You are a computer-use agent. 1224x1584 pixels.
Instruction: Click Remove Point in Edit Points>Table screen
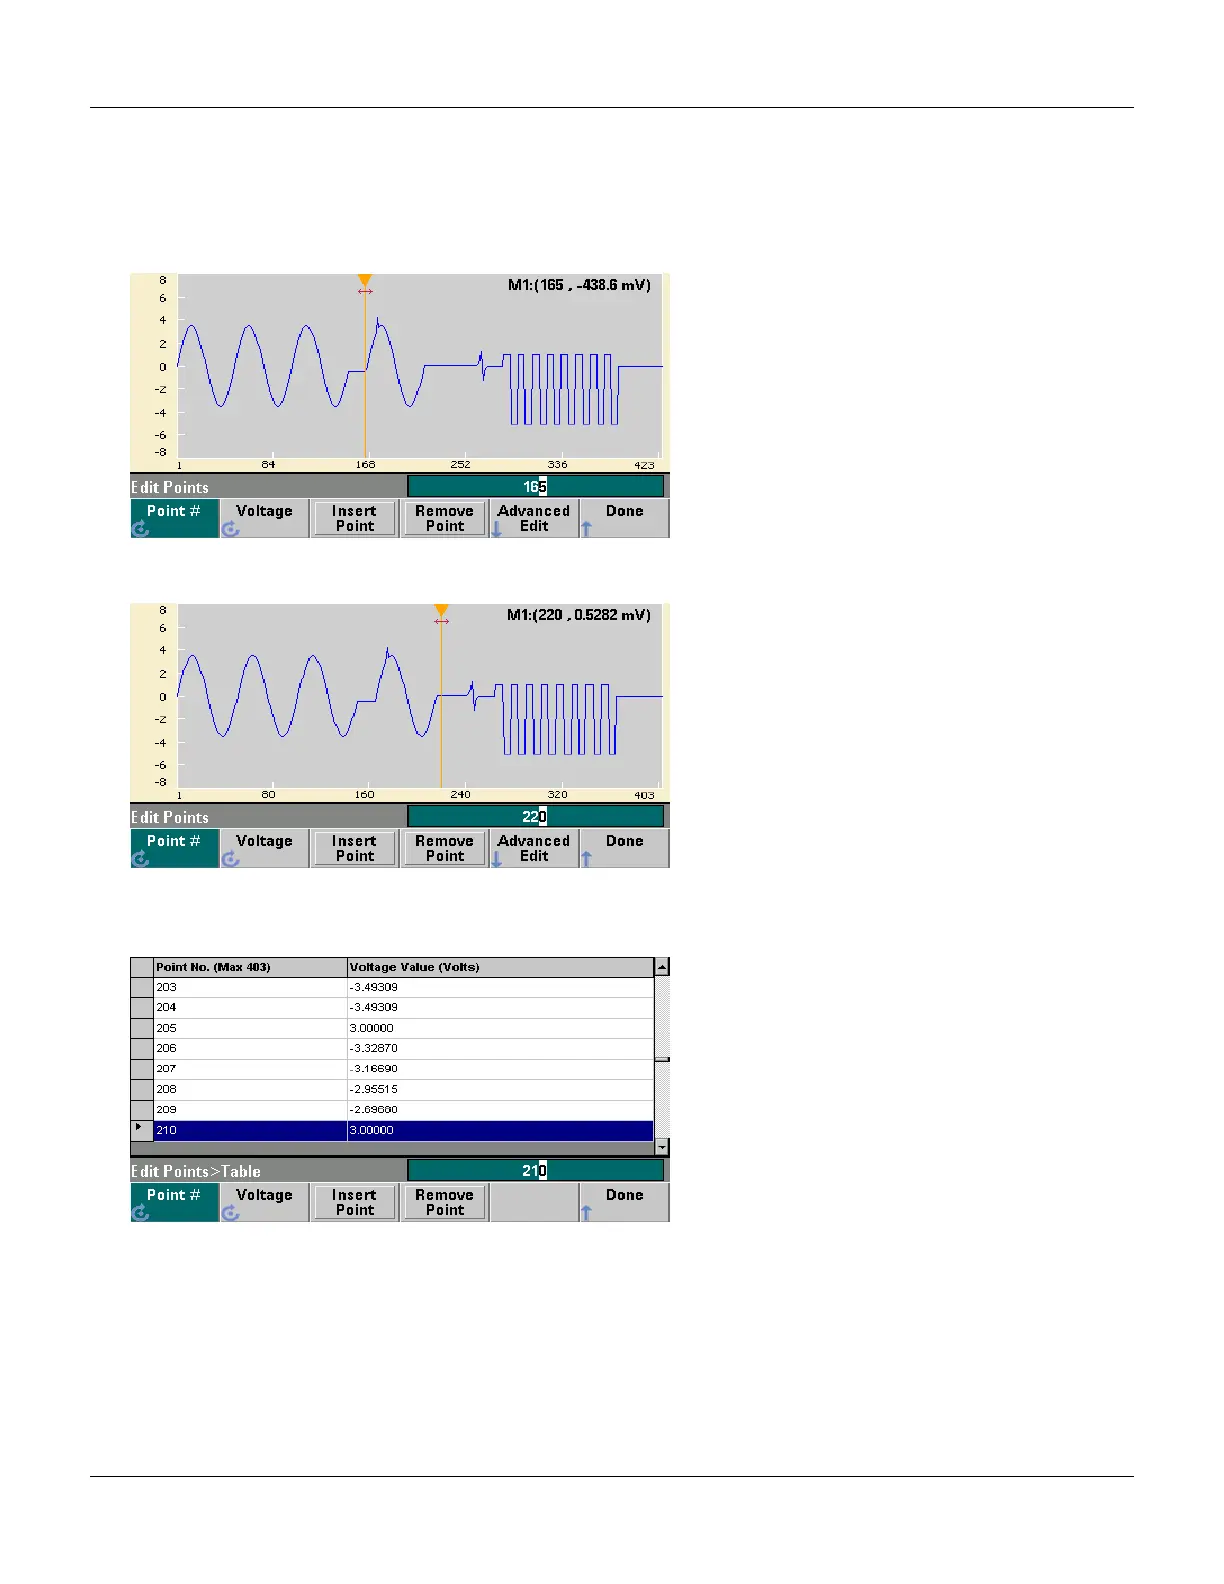[x=445, y=1202]
